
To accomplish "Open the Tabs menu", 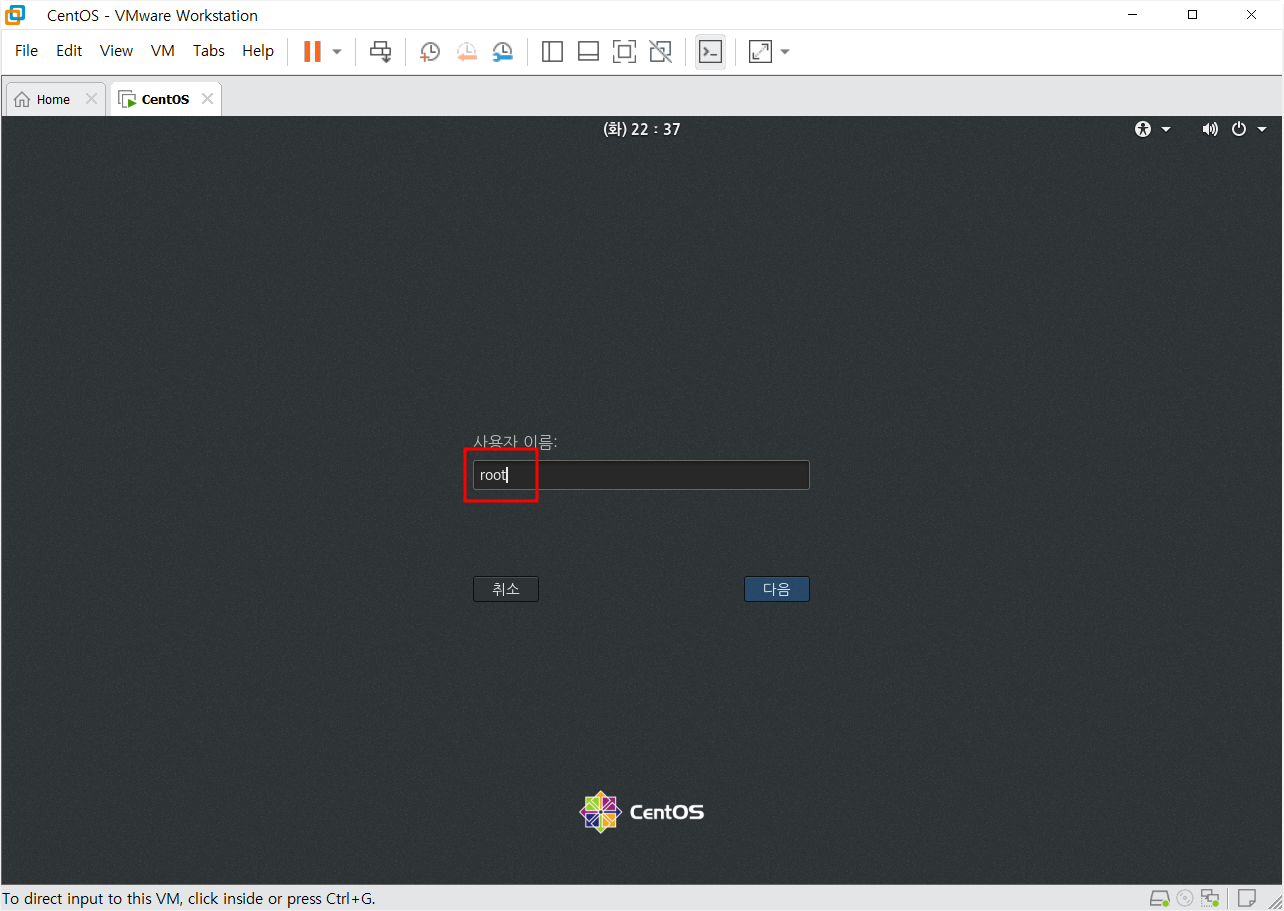I will tap(209, 51).
